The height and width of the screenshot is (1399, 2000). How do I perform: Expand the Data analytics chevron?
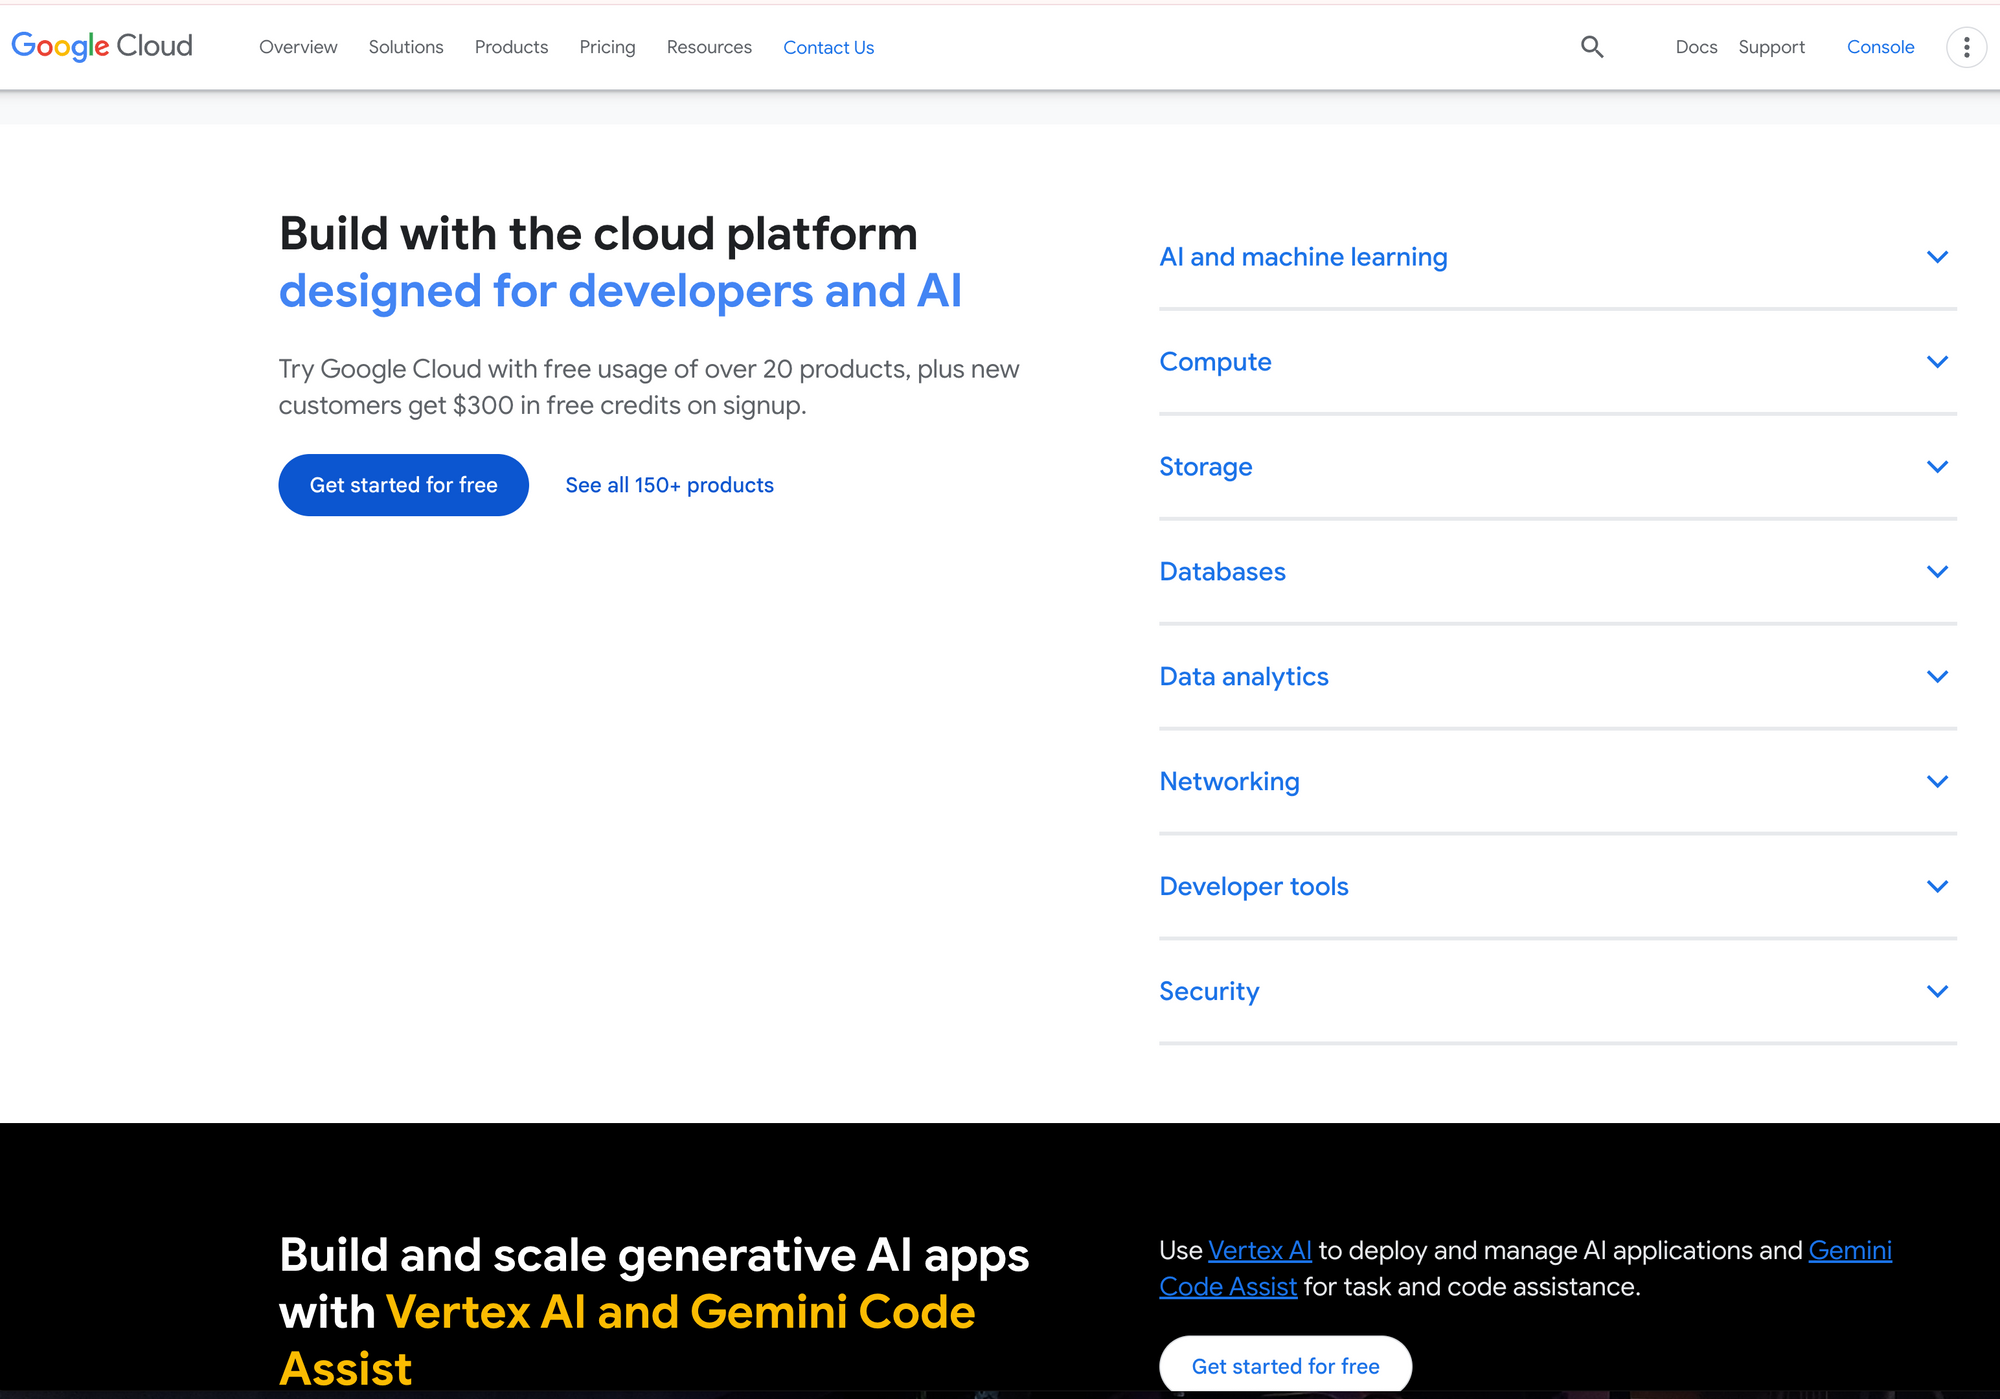(x=1937, y=677)
